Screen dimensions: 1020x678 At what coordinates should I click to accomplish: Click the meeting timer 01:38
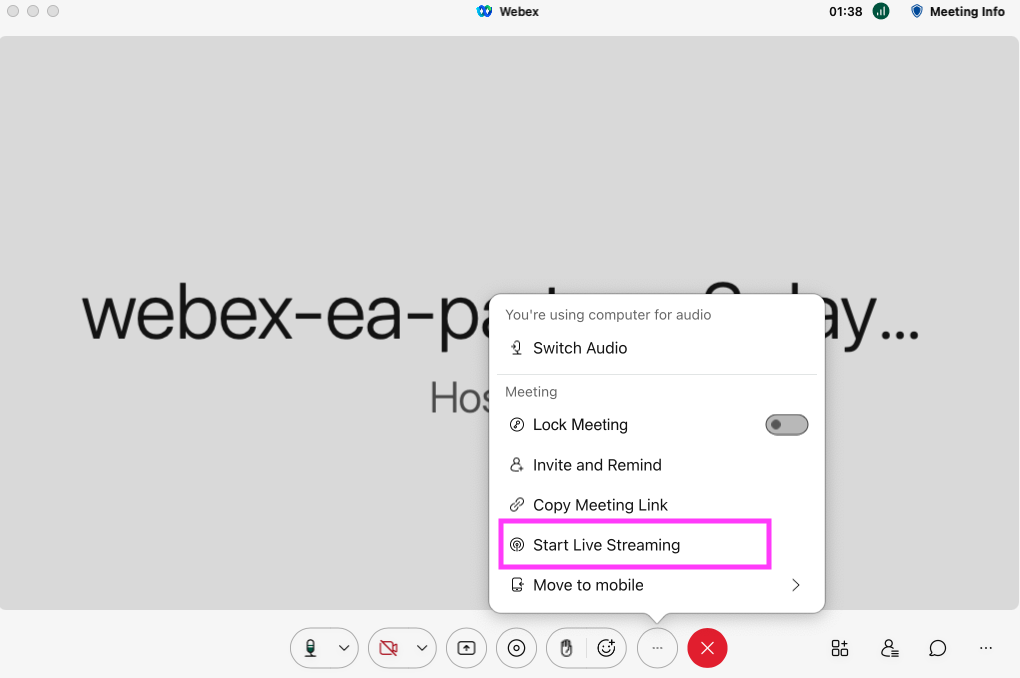point(846,12)
